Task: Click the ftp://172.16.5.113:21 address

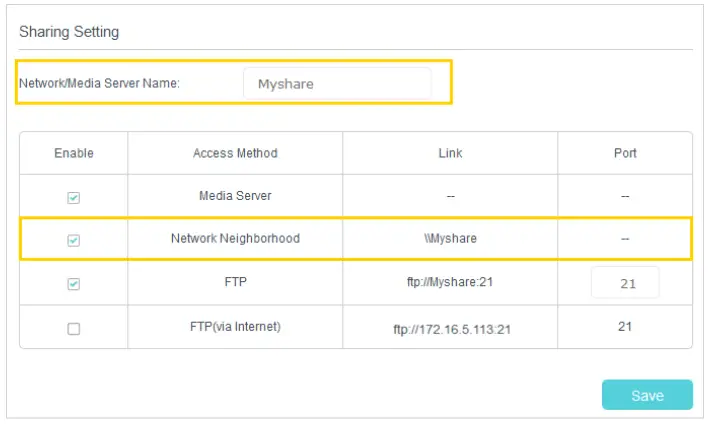Action: click(450, 328)
